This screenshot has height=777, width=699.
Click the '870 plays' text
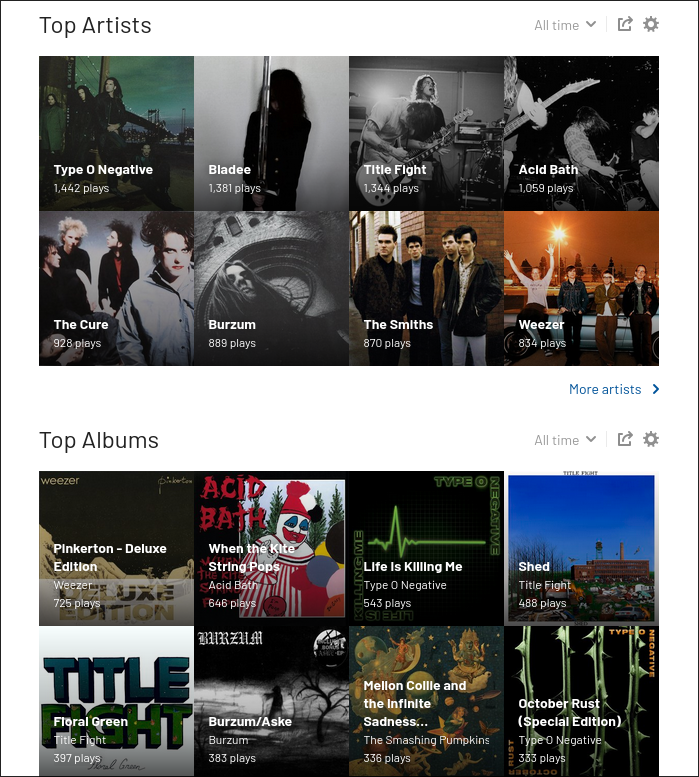387,343
